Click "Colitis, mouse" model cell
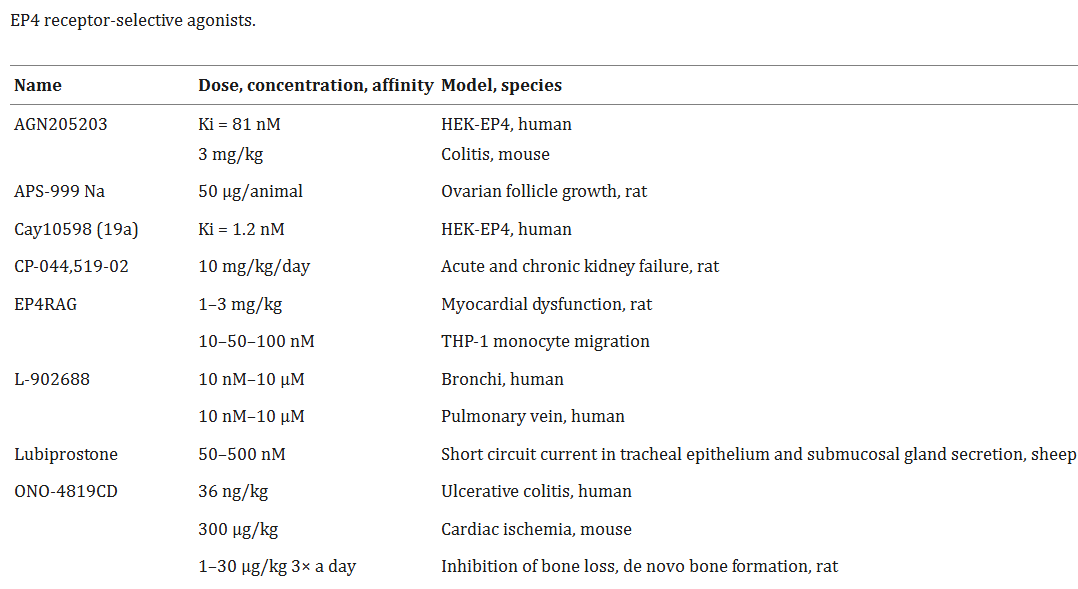 pos(495,154)
